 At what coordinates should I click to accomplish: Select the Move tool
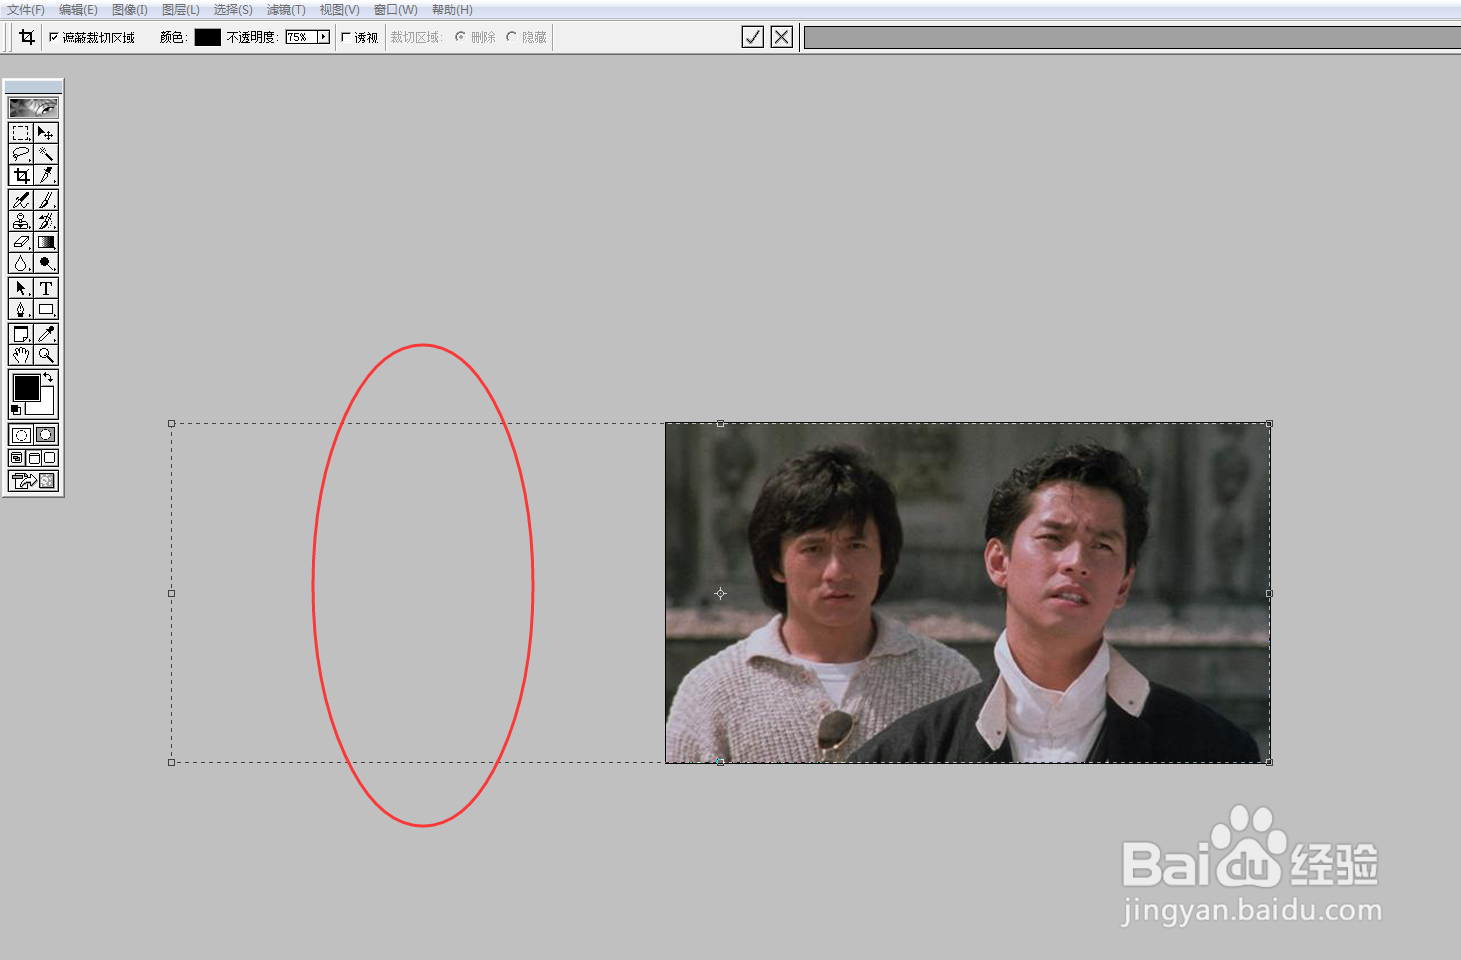point(46,133)
